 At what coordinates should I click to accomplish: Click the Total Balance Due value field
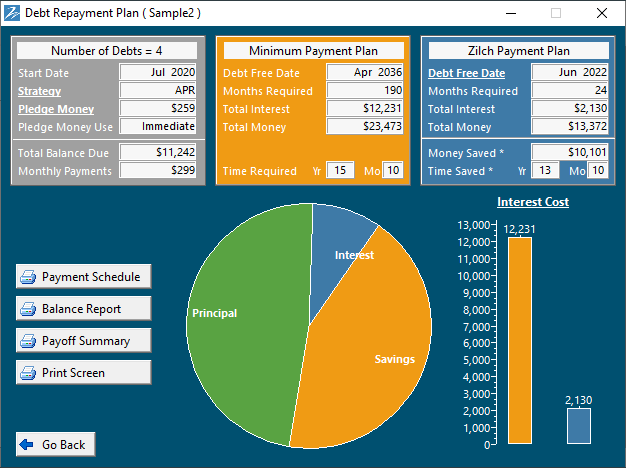click(x=158, y=153)
